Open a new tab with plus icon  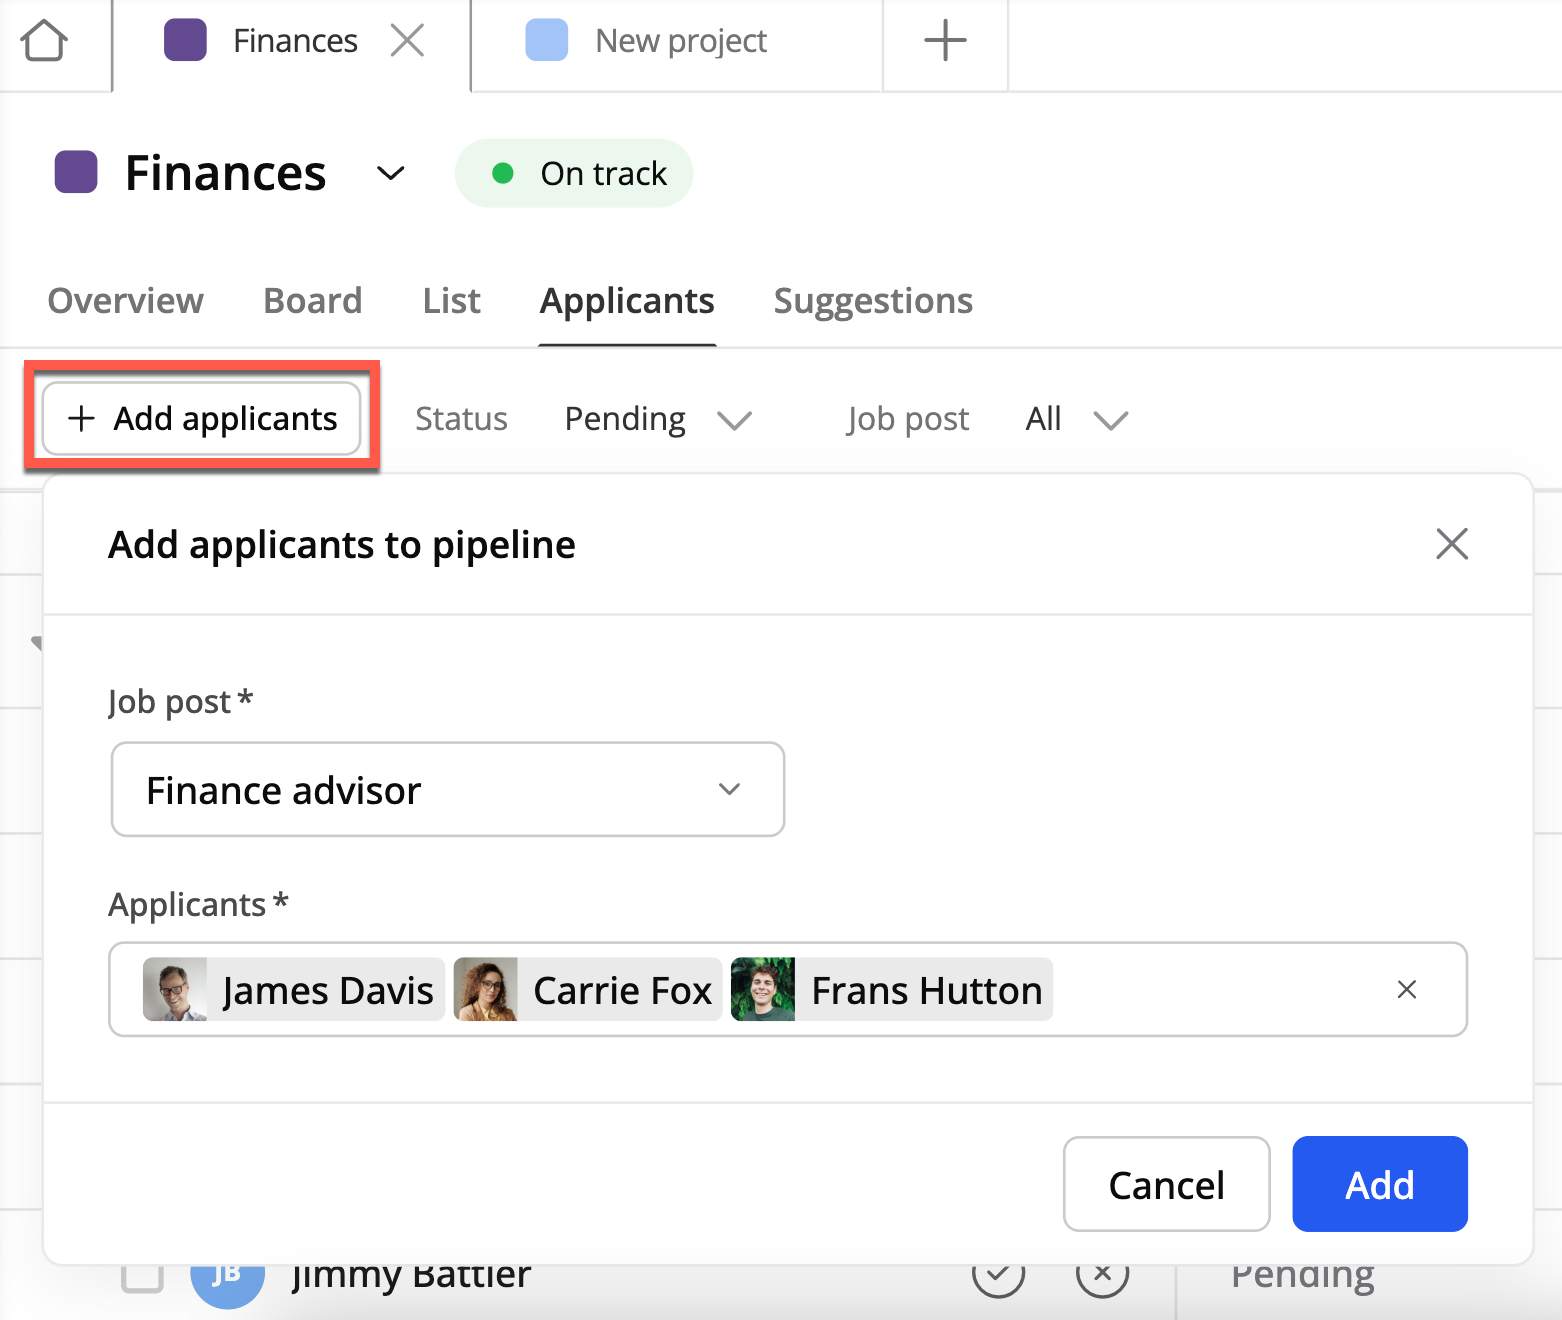coord(944,41)
